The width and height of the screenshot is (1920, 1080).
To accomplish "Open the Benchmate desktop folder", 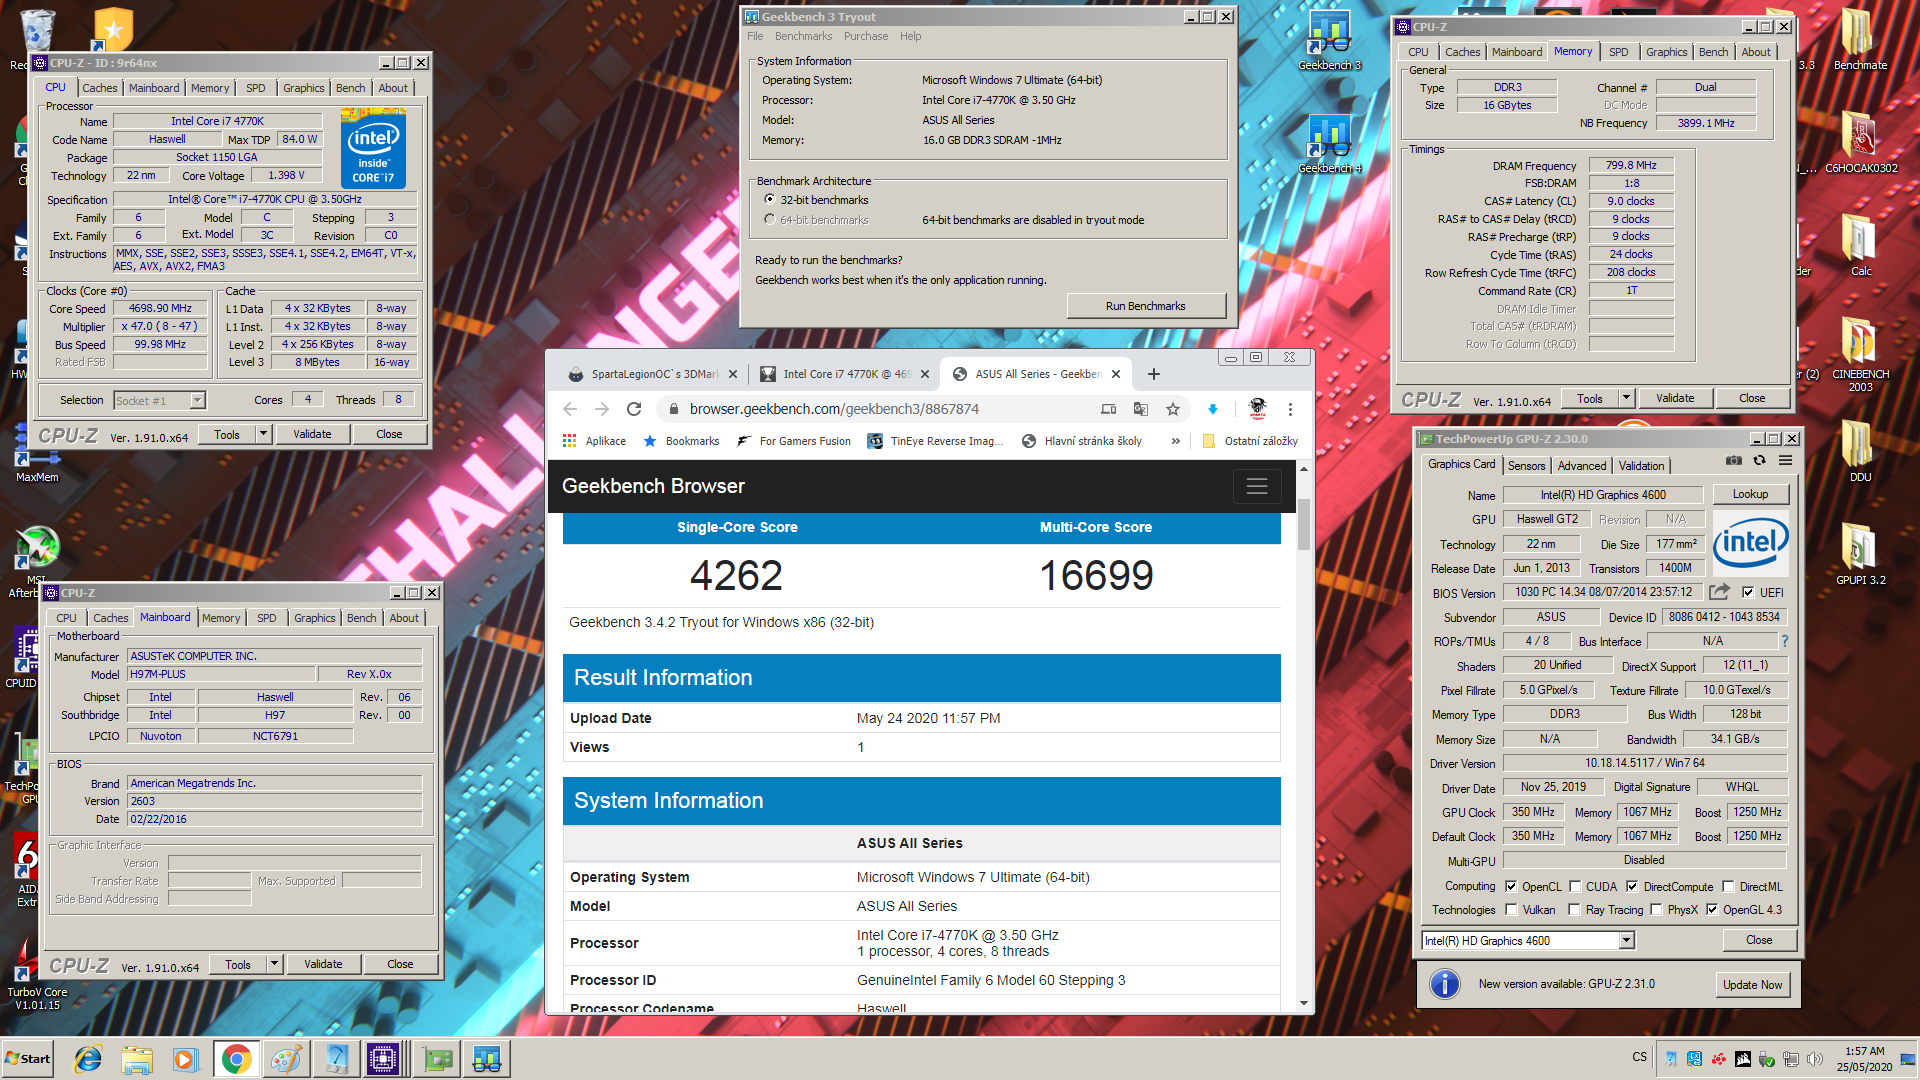I will tap(1860, 40).
